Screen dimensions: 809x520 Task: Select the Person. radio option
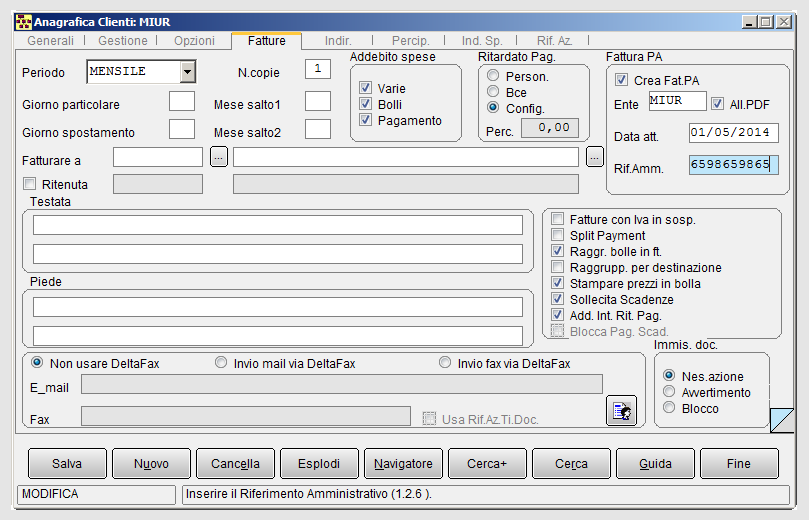(493, 75)
